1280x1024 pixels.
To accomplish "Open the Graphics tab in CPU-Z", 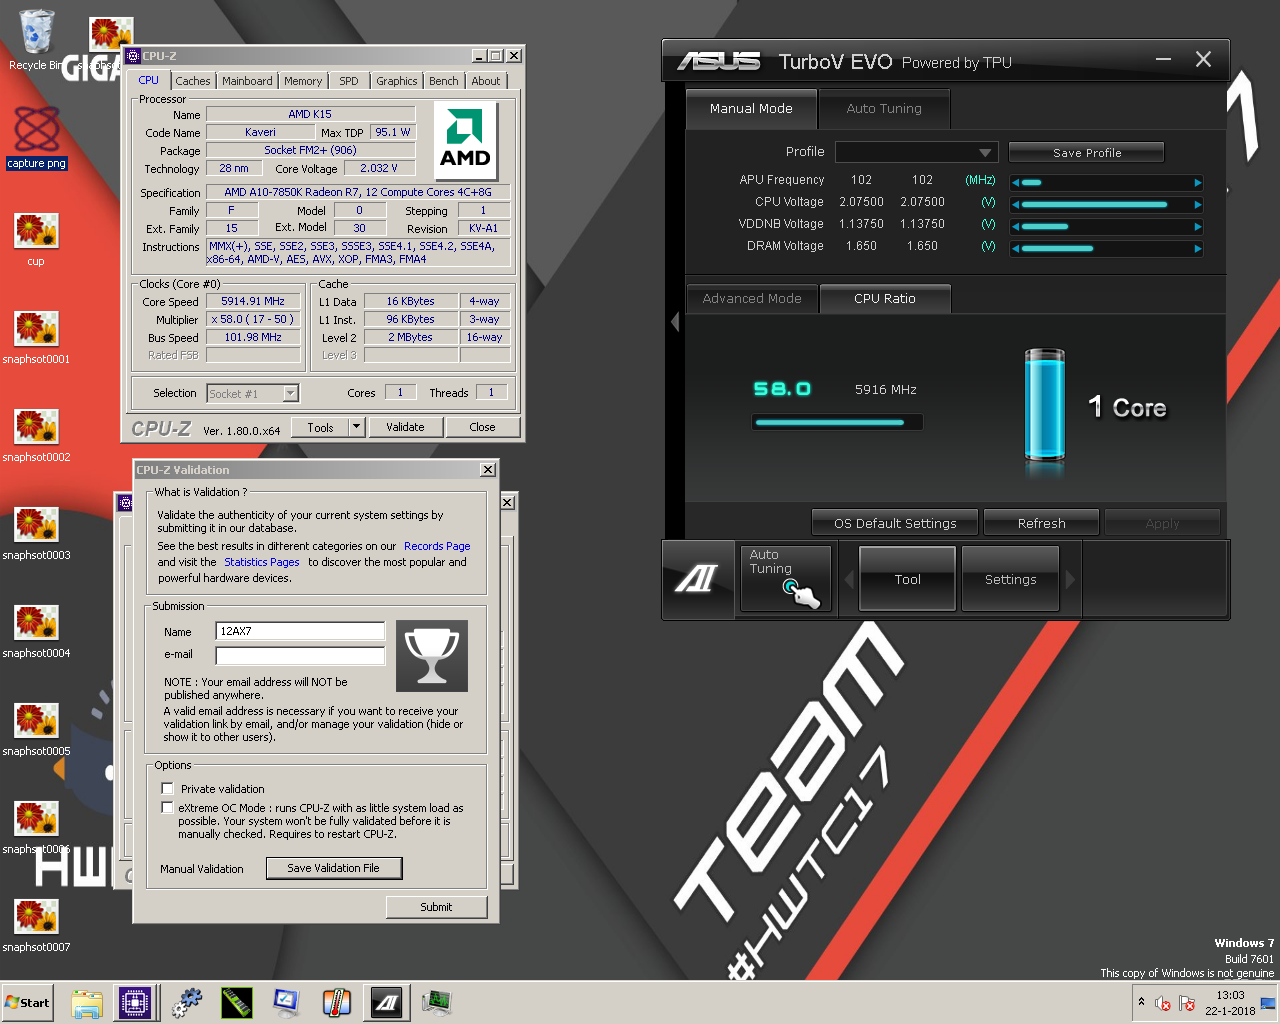I will click(x=397, y=81).
